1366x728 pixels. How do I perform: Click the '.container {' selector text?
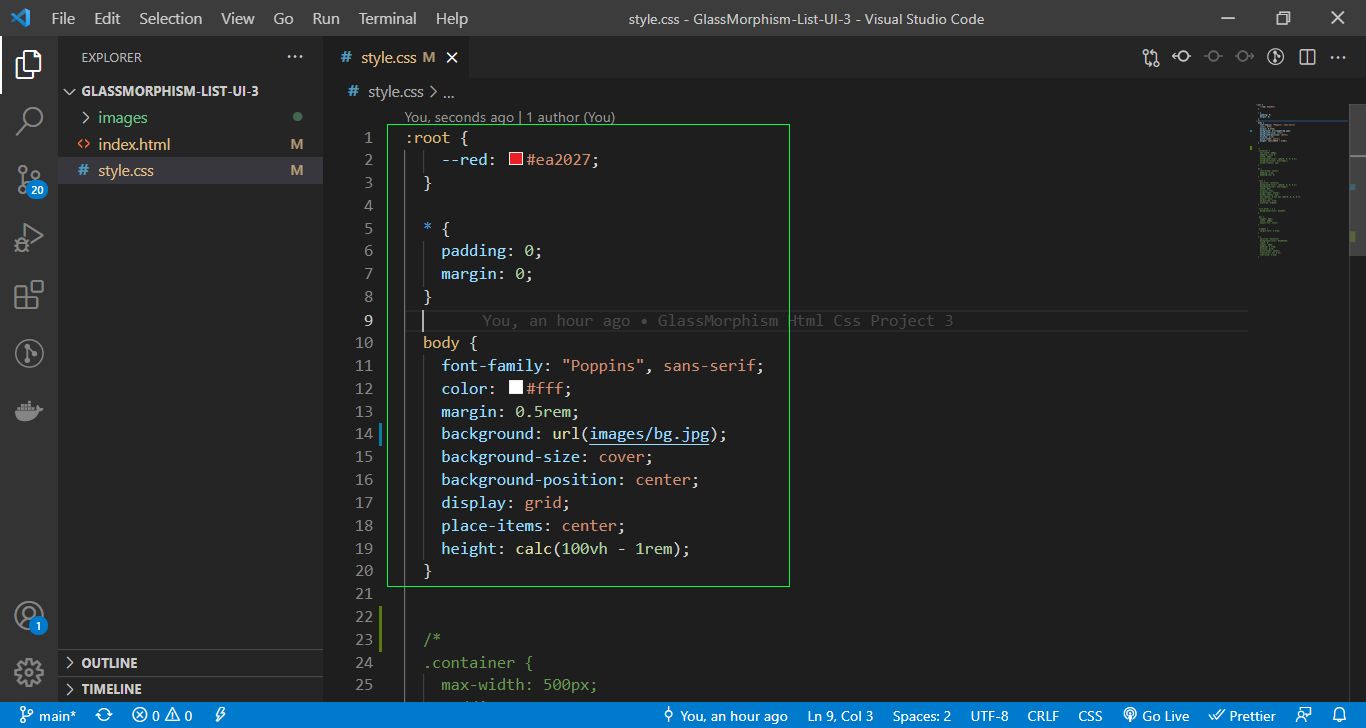[478, 663]
